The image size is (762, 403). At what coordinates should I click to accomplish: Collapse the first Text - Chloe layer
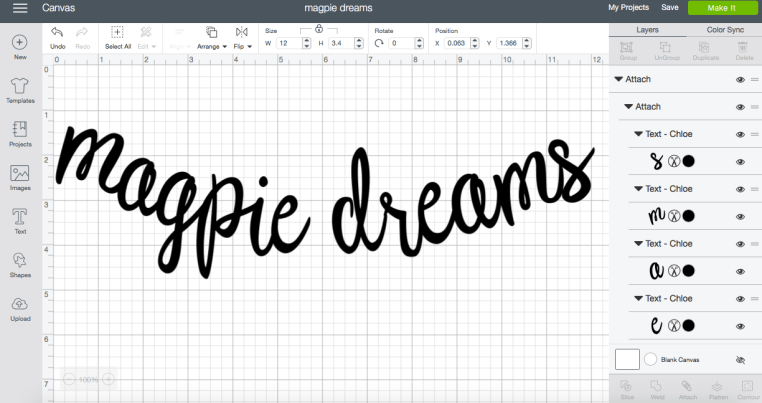click(639, 134)
